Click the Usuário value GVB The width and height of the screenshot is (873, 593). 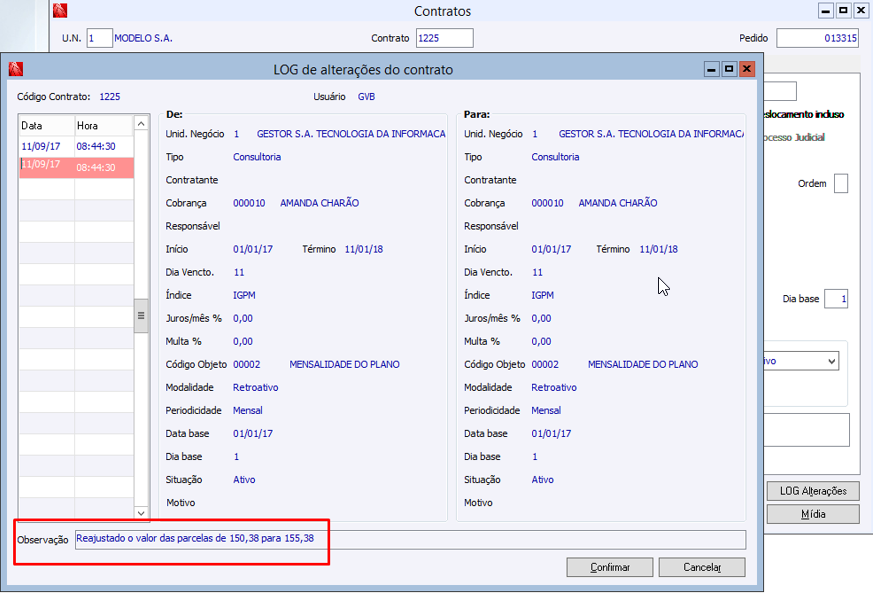(366, 96)
